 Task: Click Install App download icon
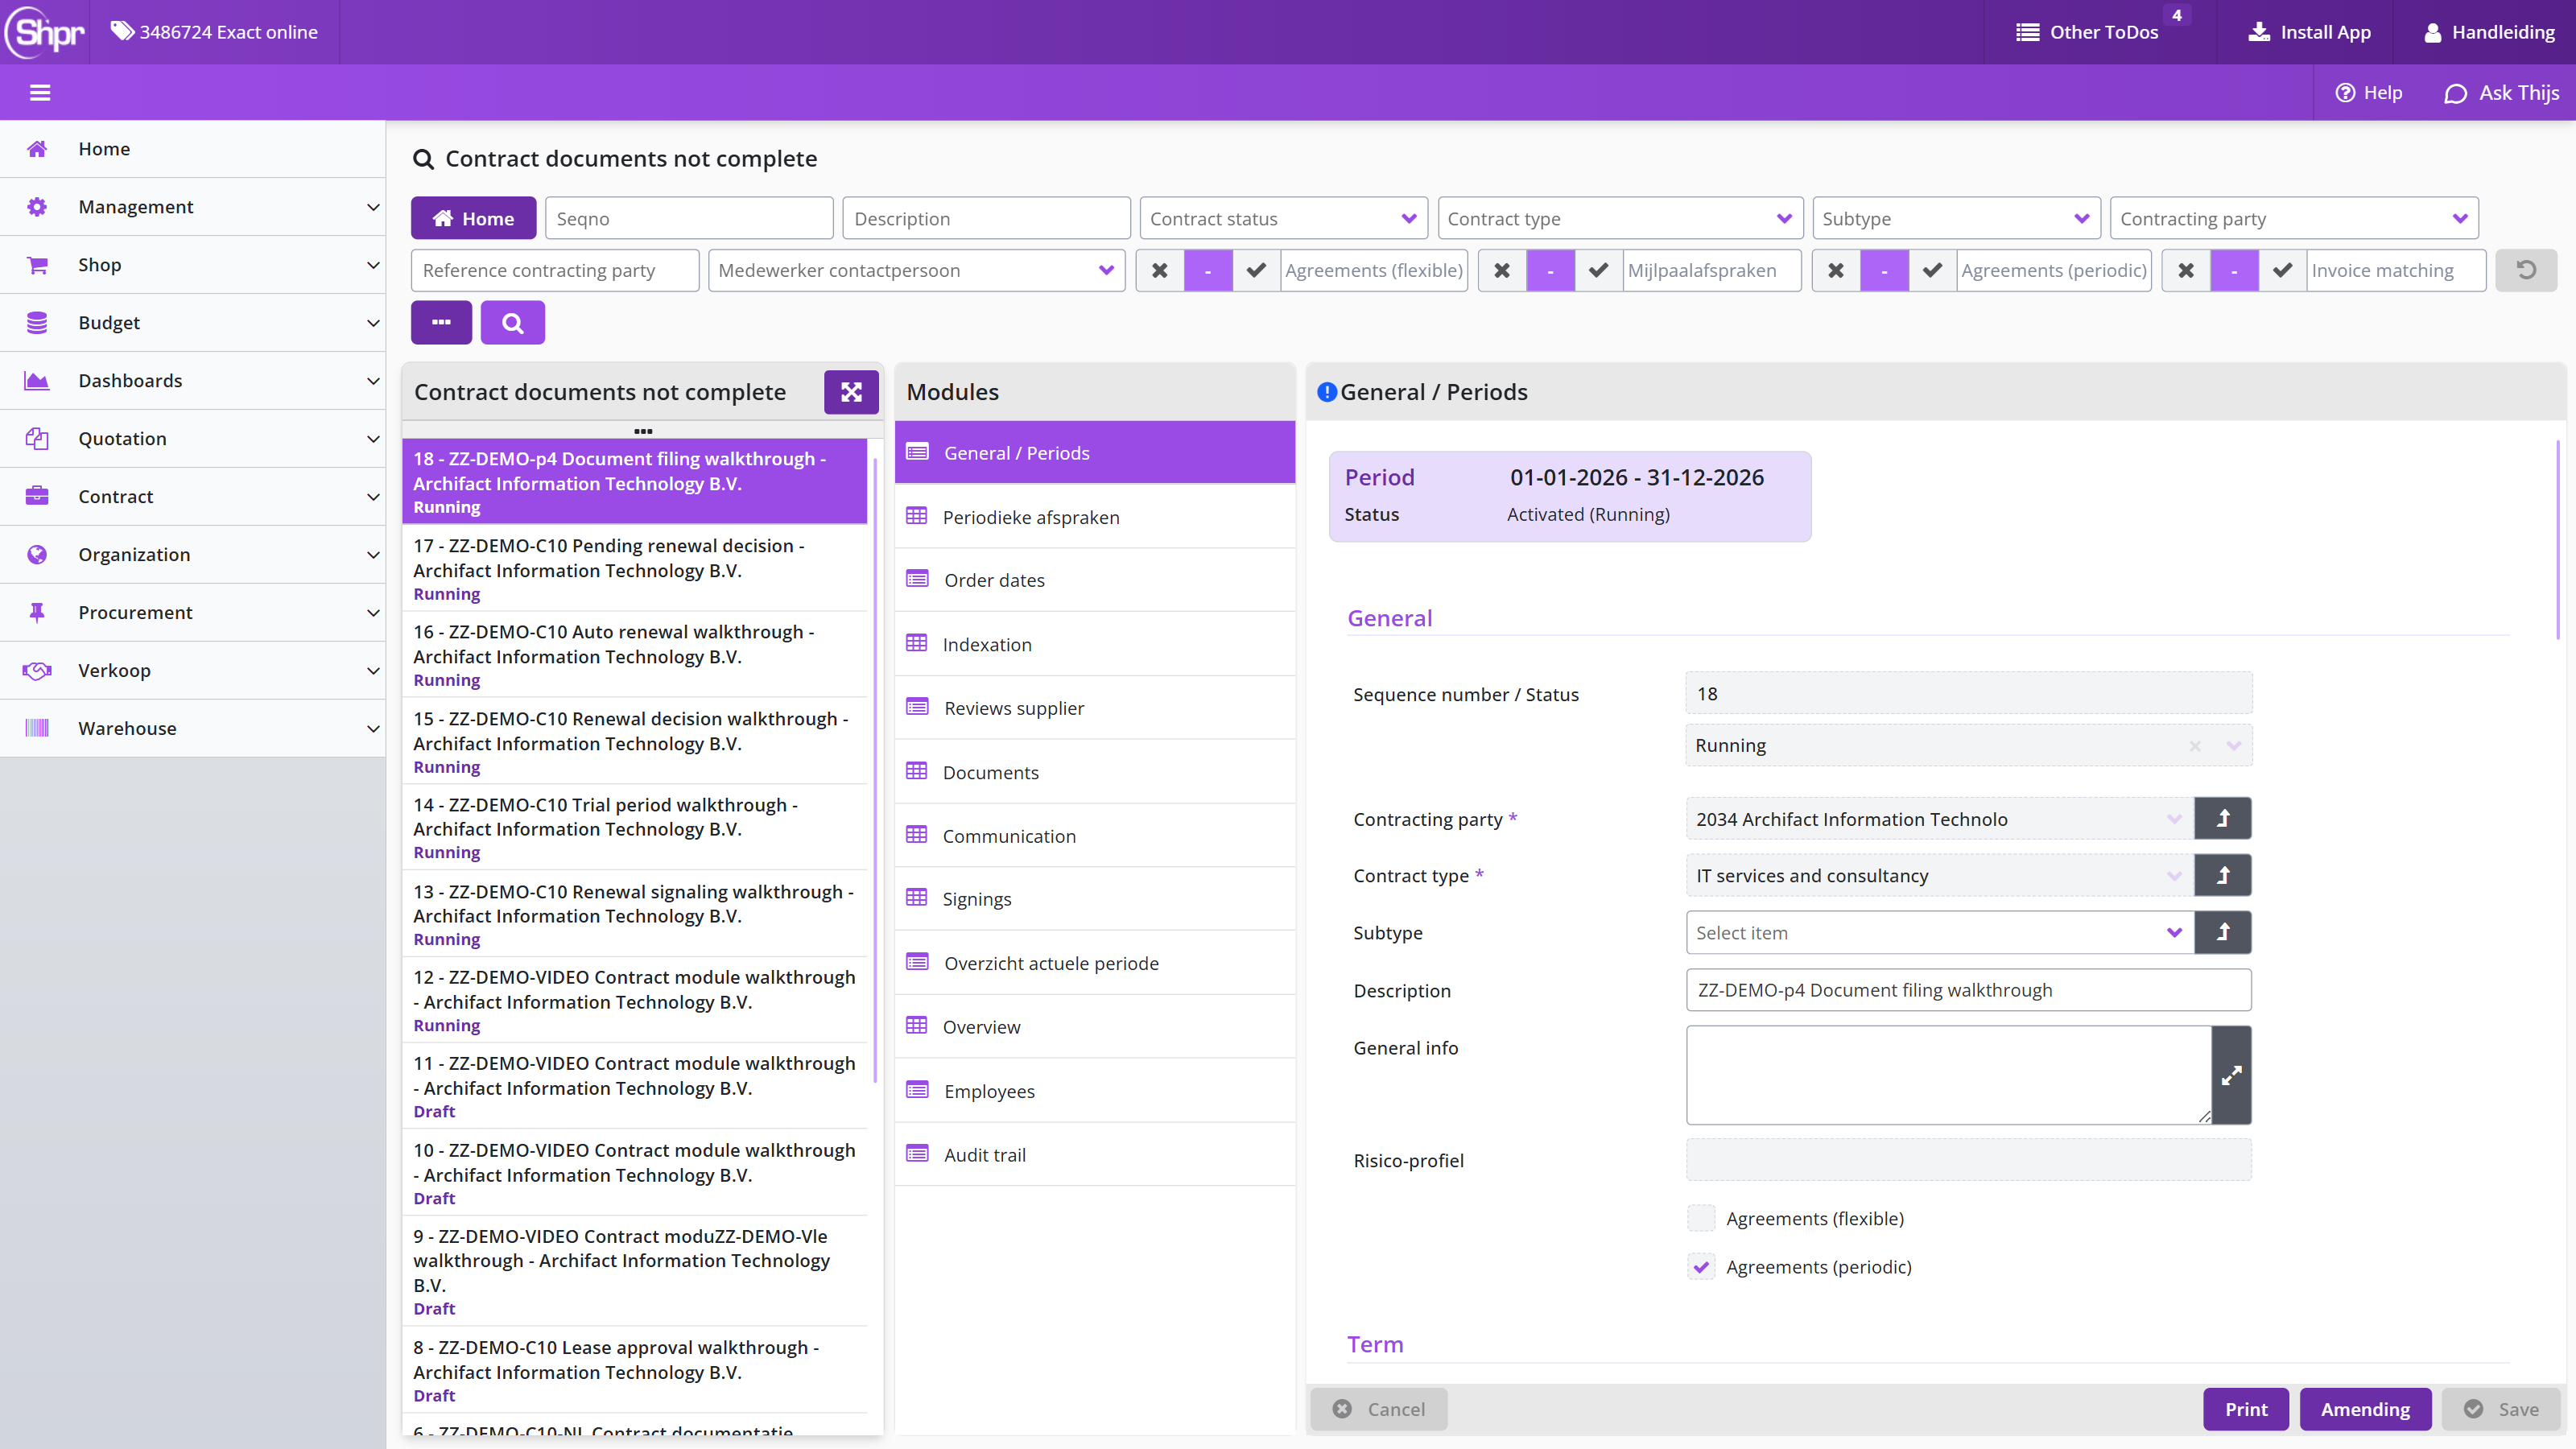2259,32
